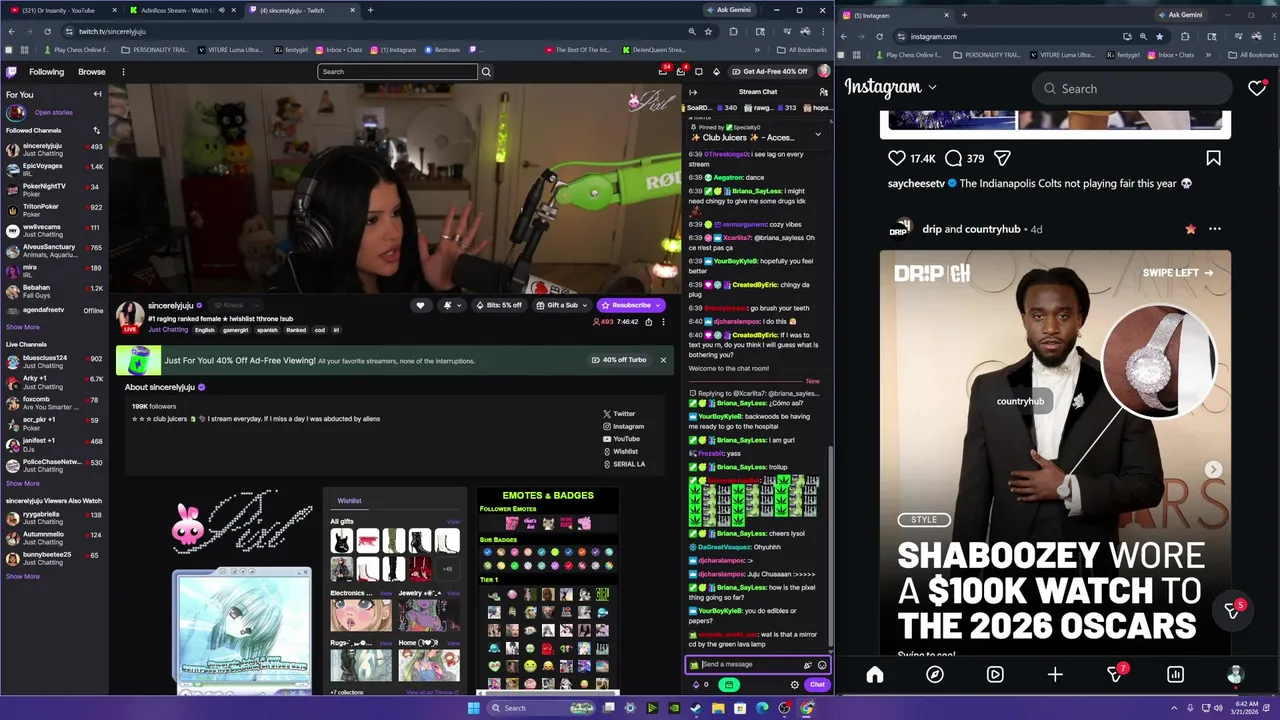
Task: Click the Twitch search magnifier button
Action: pos(486,71)
